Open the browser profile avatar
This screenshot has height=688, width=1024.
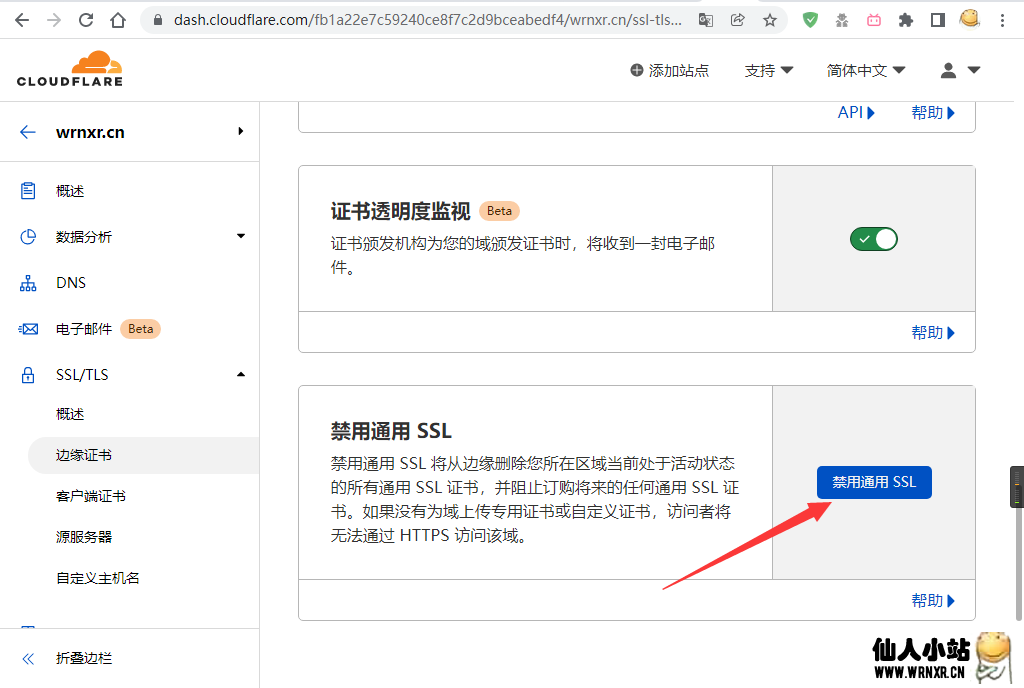click(x=970, y=20)
